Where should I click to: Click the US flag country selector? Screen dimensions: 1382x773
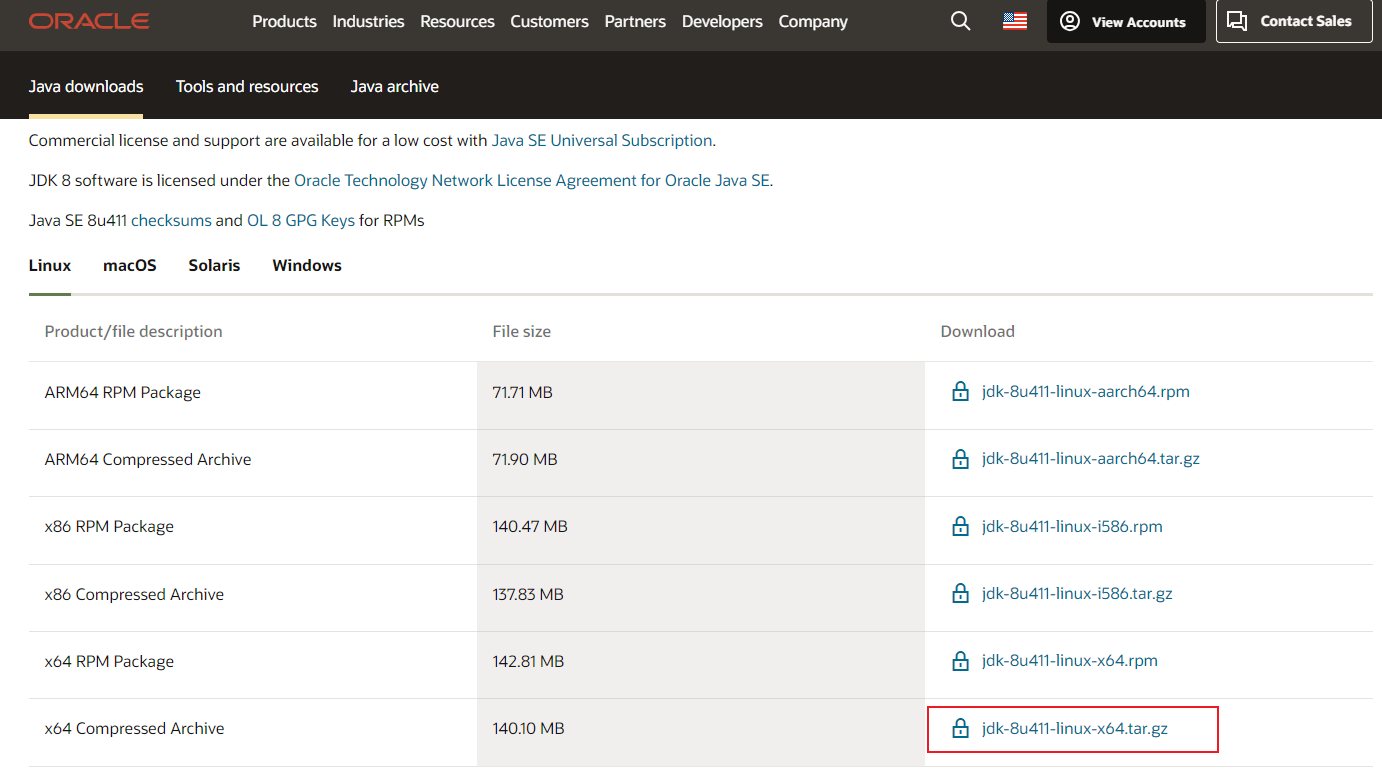1015,21
